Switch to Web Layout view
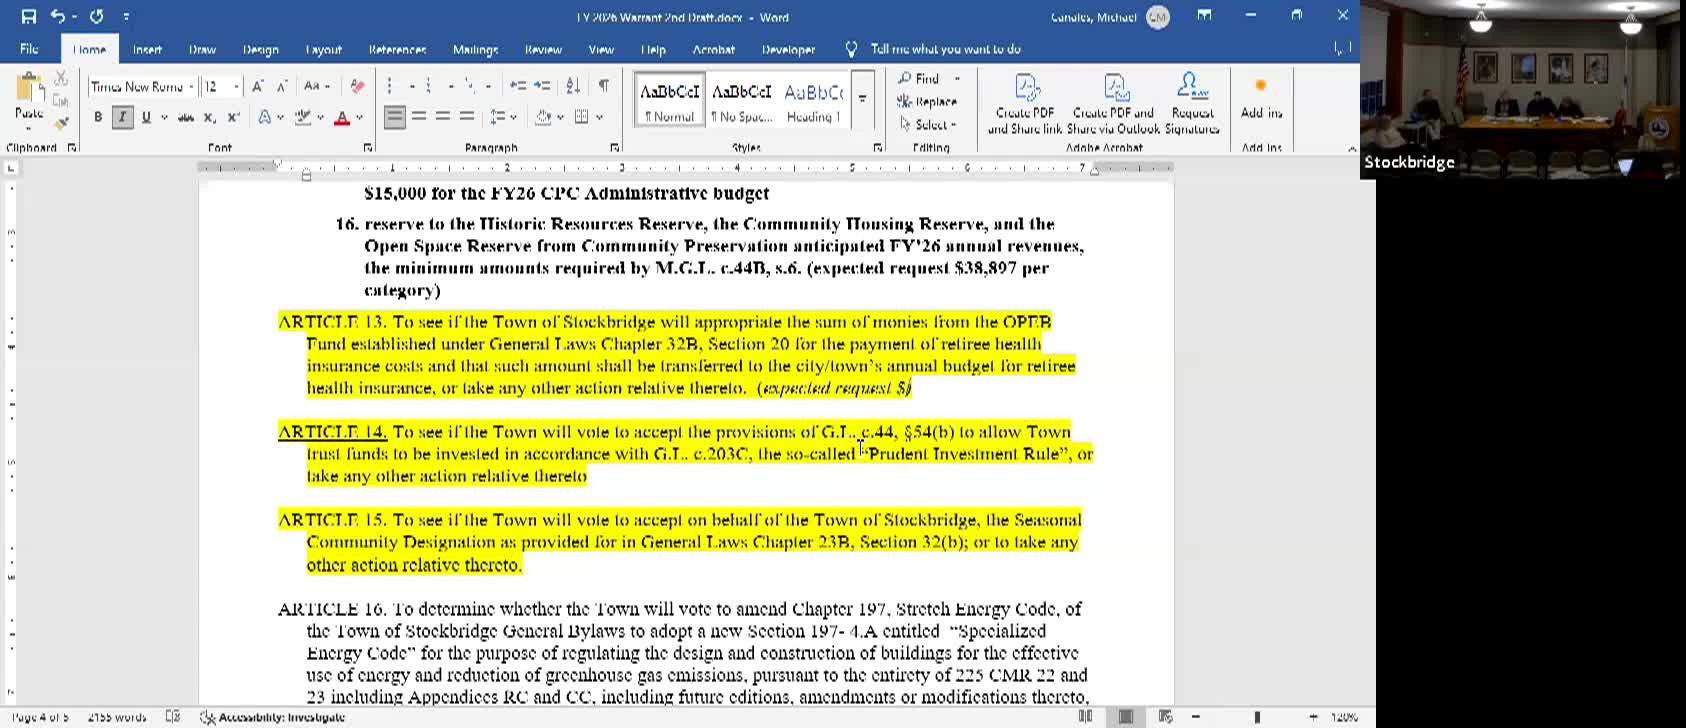 tap(1165, 716)
